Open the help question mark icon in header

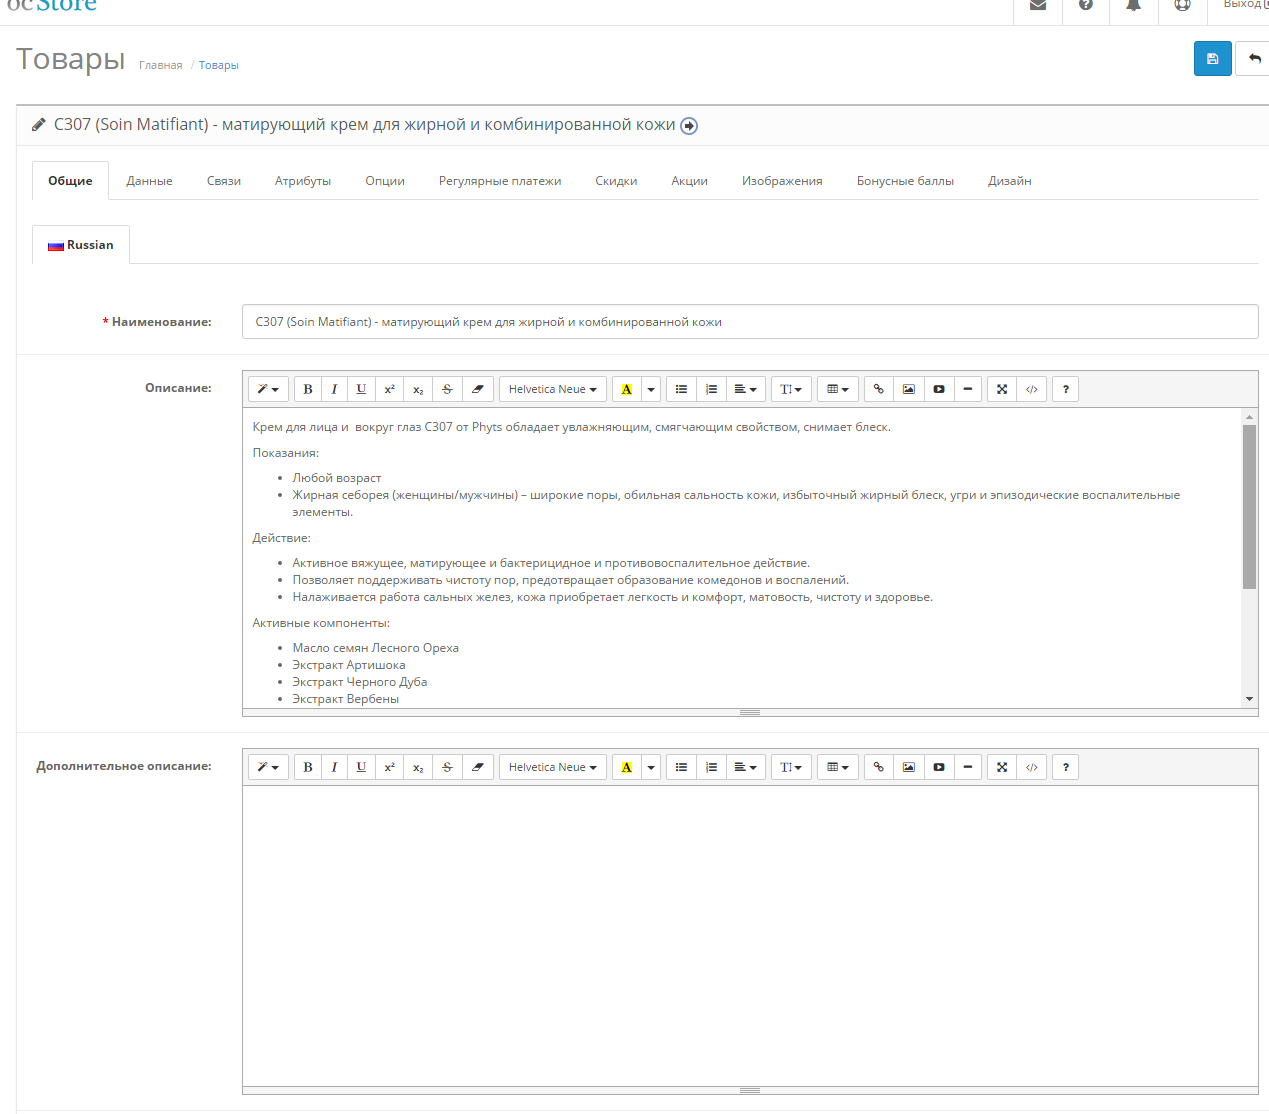1086,5
